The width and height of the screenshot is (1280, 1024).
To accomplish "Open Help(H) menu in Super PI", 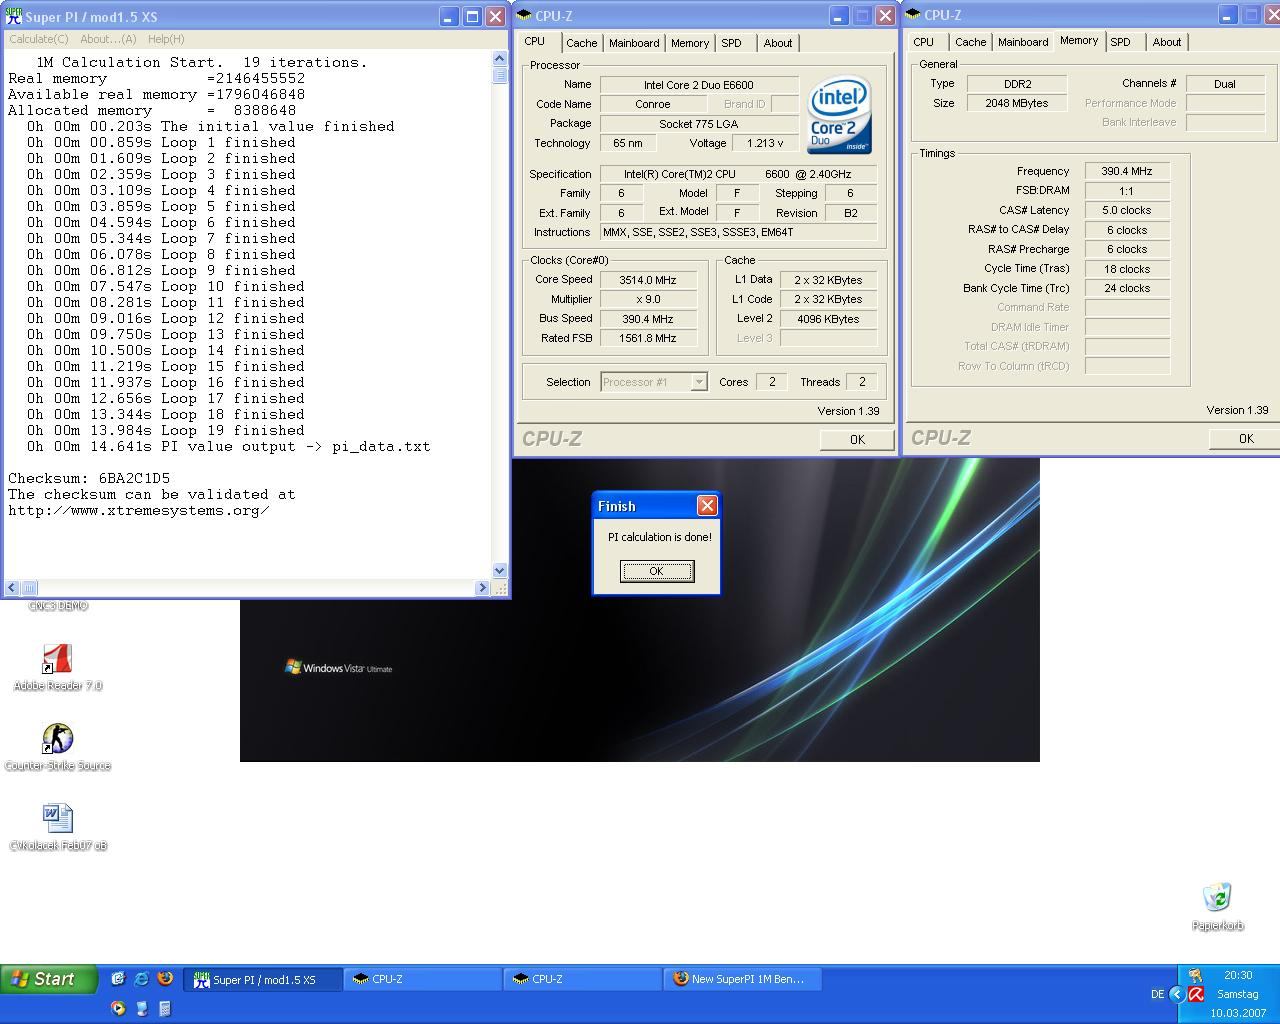I will (x=166, y=39).
